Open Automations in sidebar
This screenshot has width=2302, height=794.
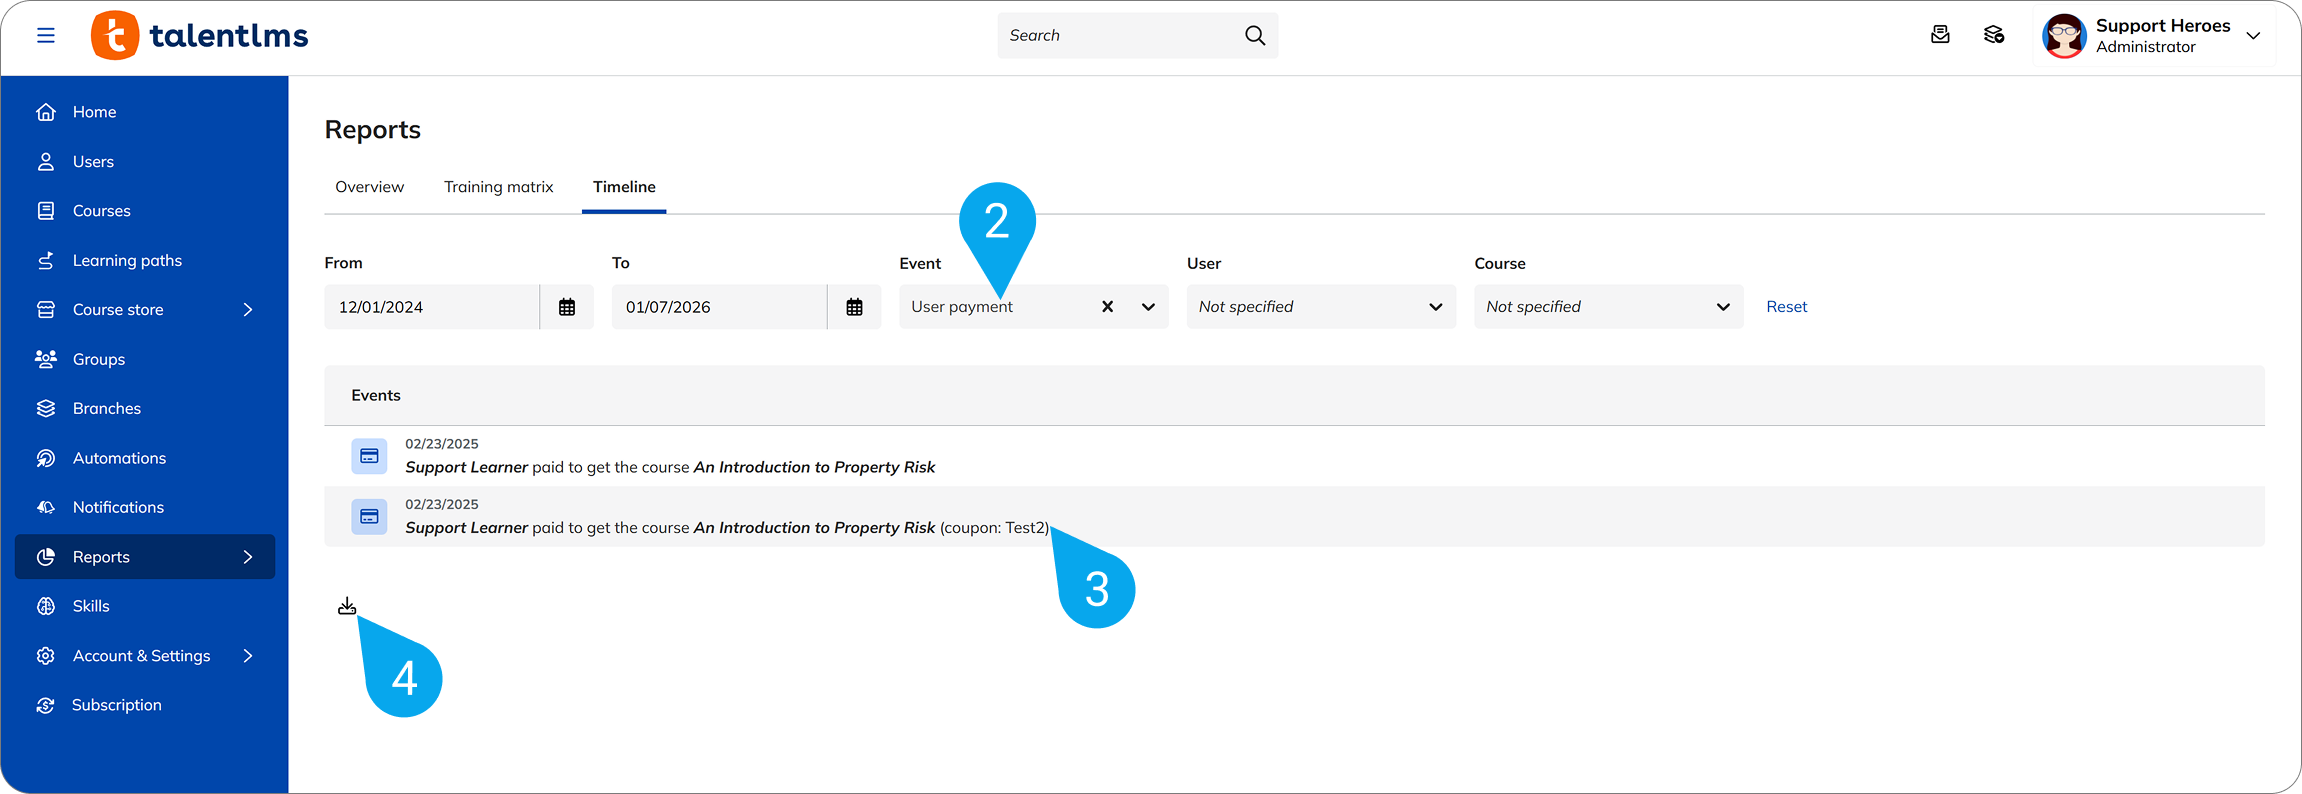click(145, 458)
